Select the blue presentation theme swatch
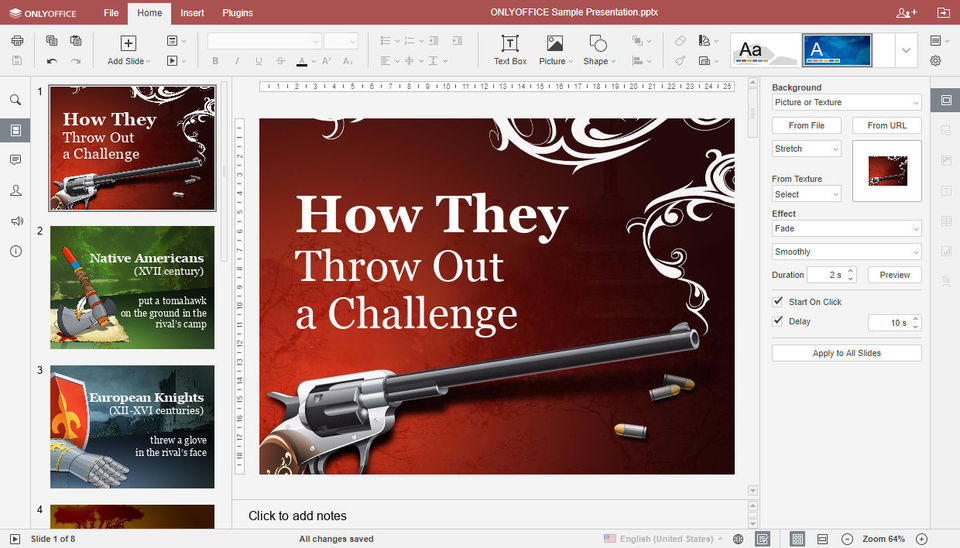The width and height of the screenshot is (960, 548). click(837, 50)
